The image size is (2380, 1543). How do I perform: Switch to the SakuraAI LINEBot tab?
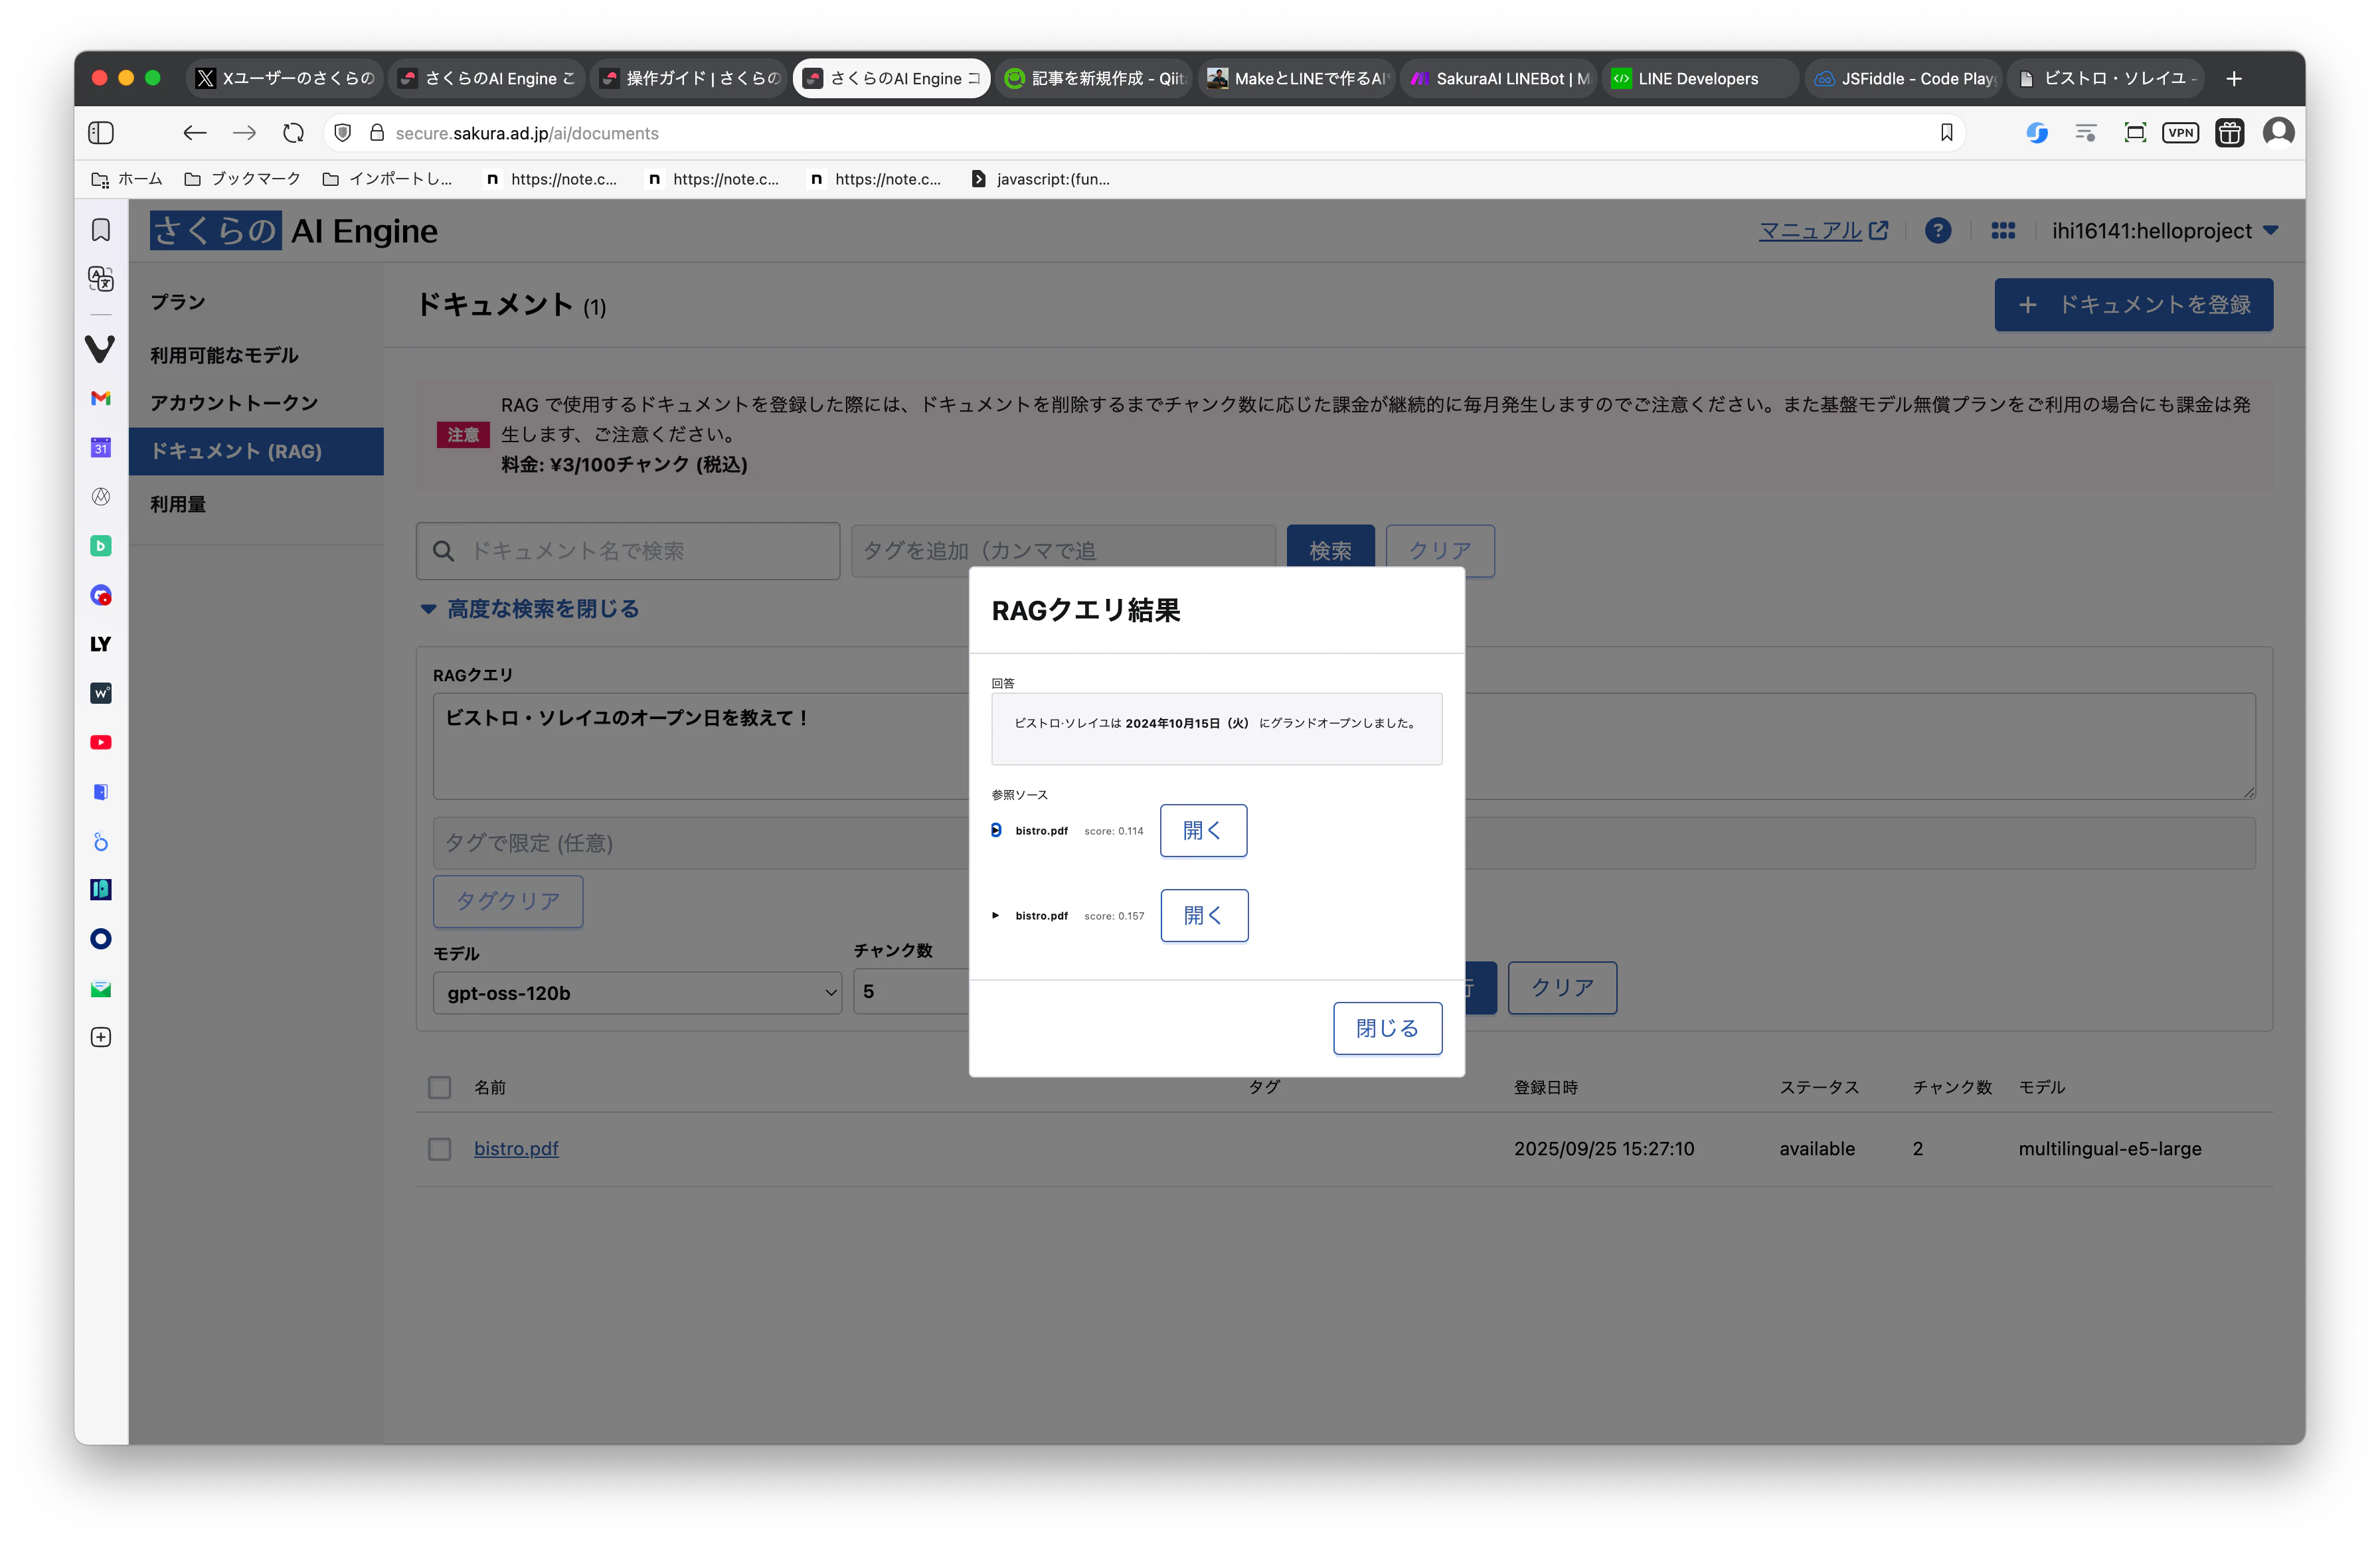(x=1498, y=78)
